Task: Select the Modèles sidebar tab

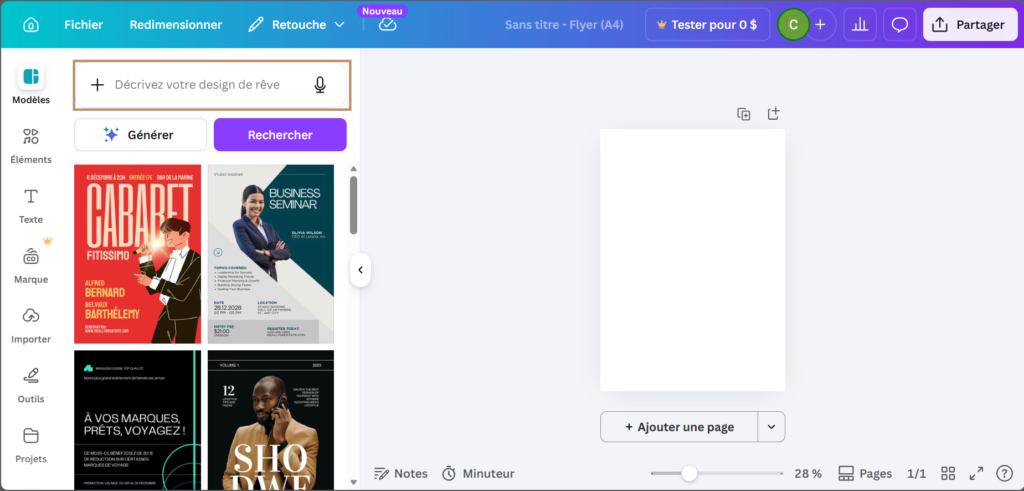Action: (31, 85)
